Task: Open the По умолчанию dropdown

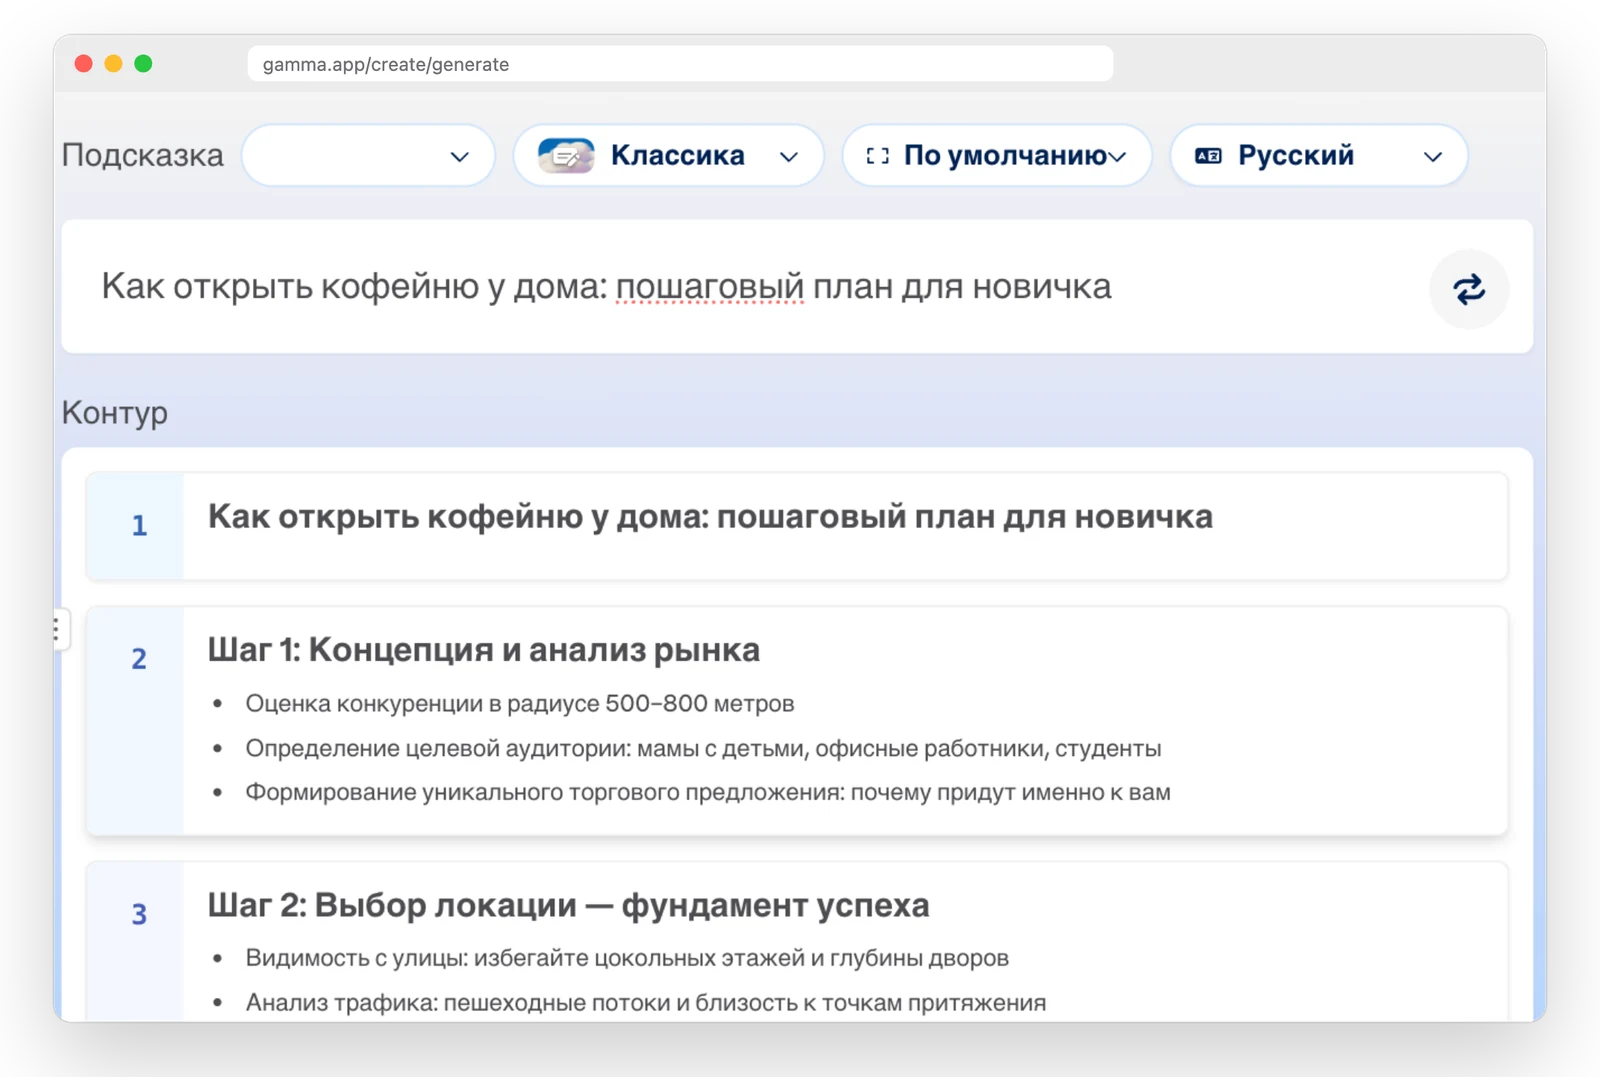Action: (x=997, y=156)
